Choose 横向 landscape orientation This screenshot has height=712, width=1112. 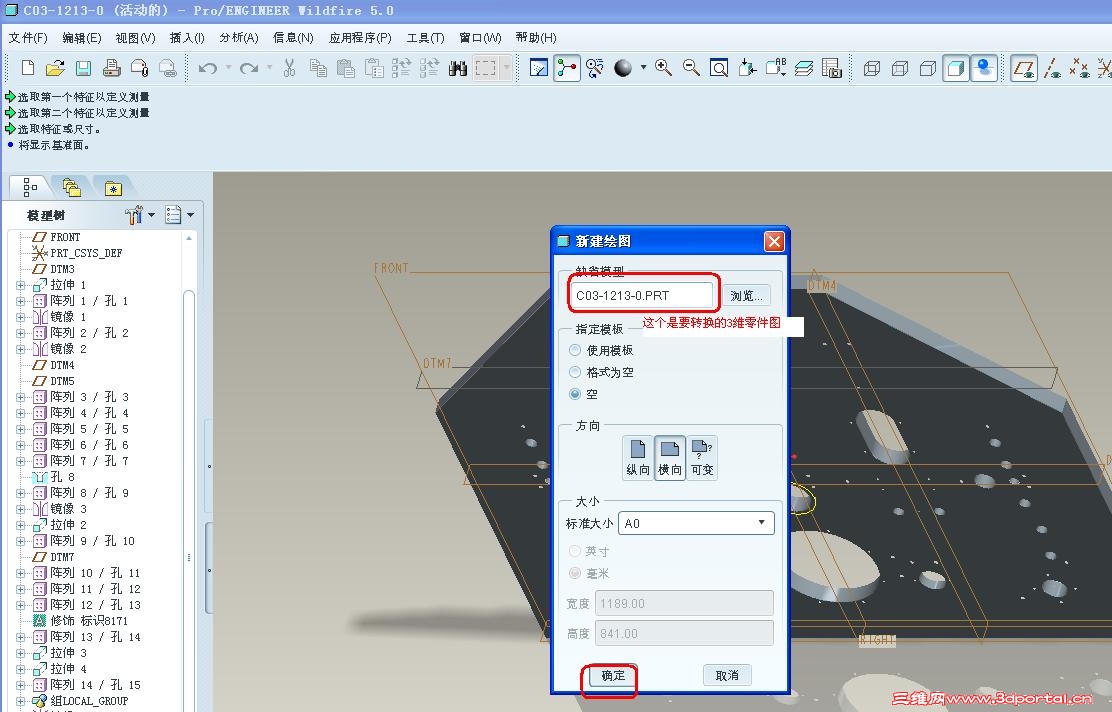[669, 458]
